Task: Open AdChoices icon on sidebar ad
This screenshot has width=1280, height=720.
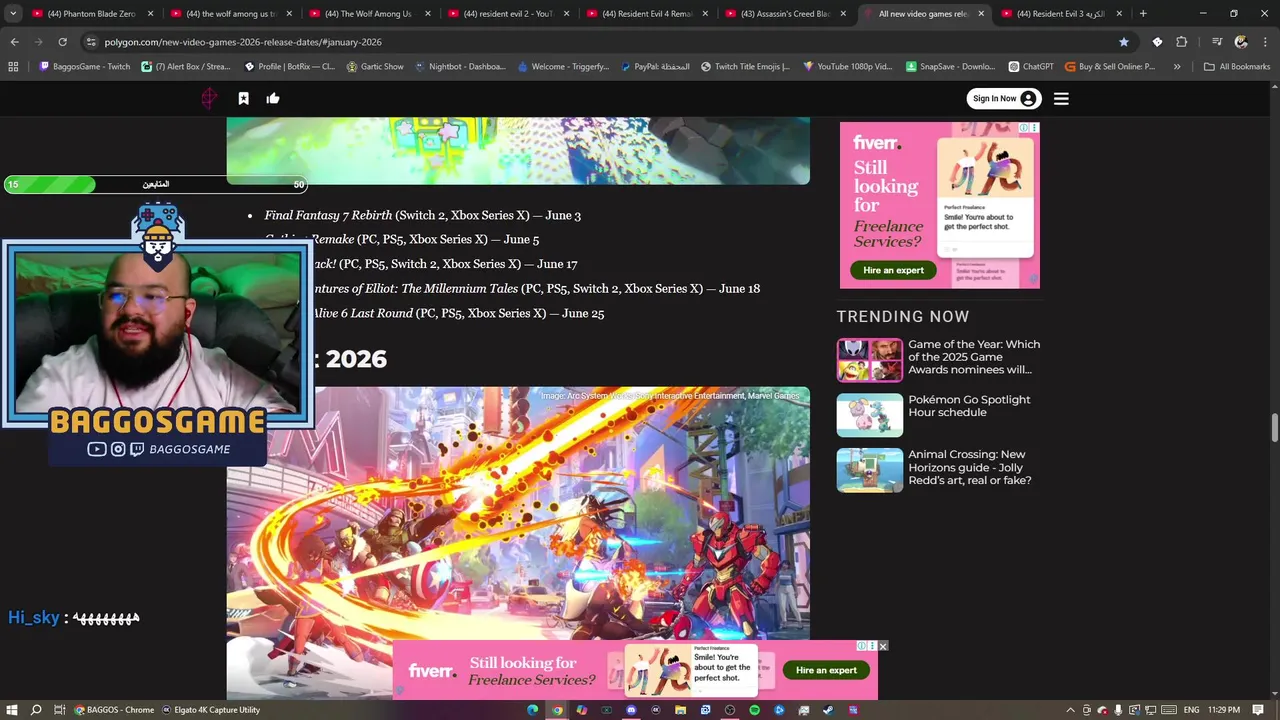Action: 1025,128
